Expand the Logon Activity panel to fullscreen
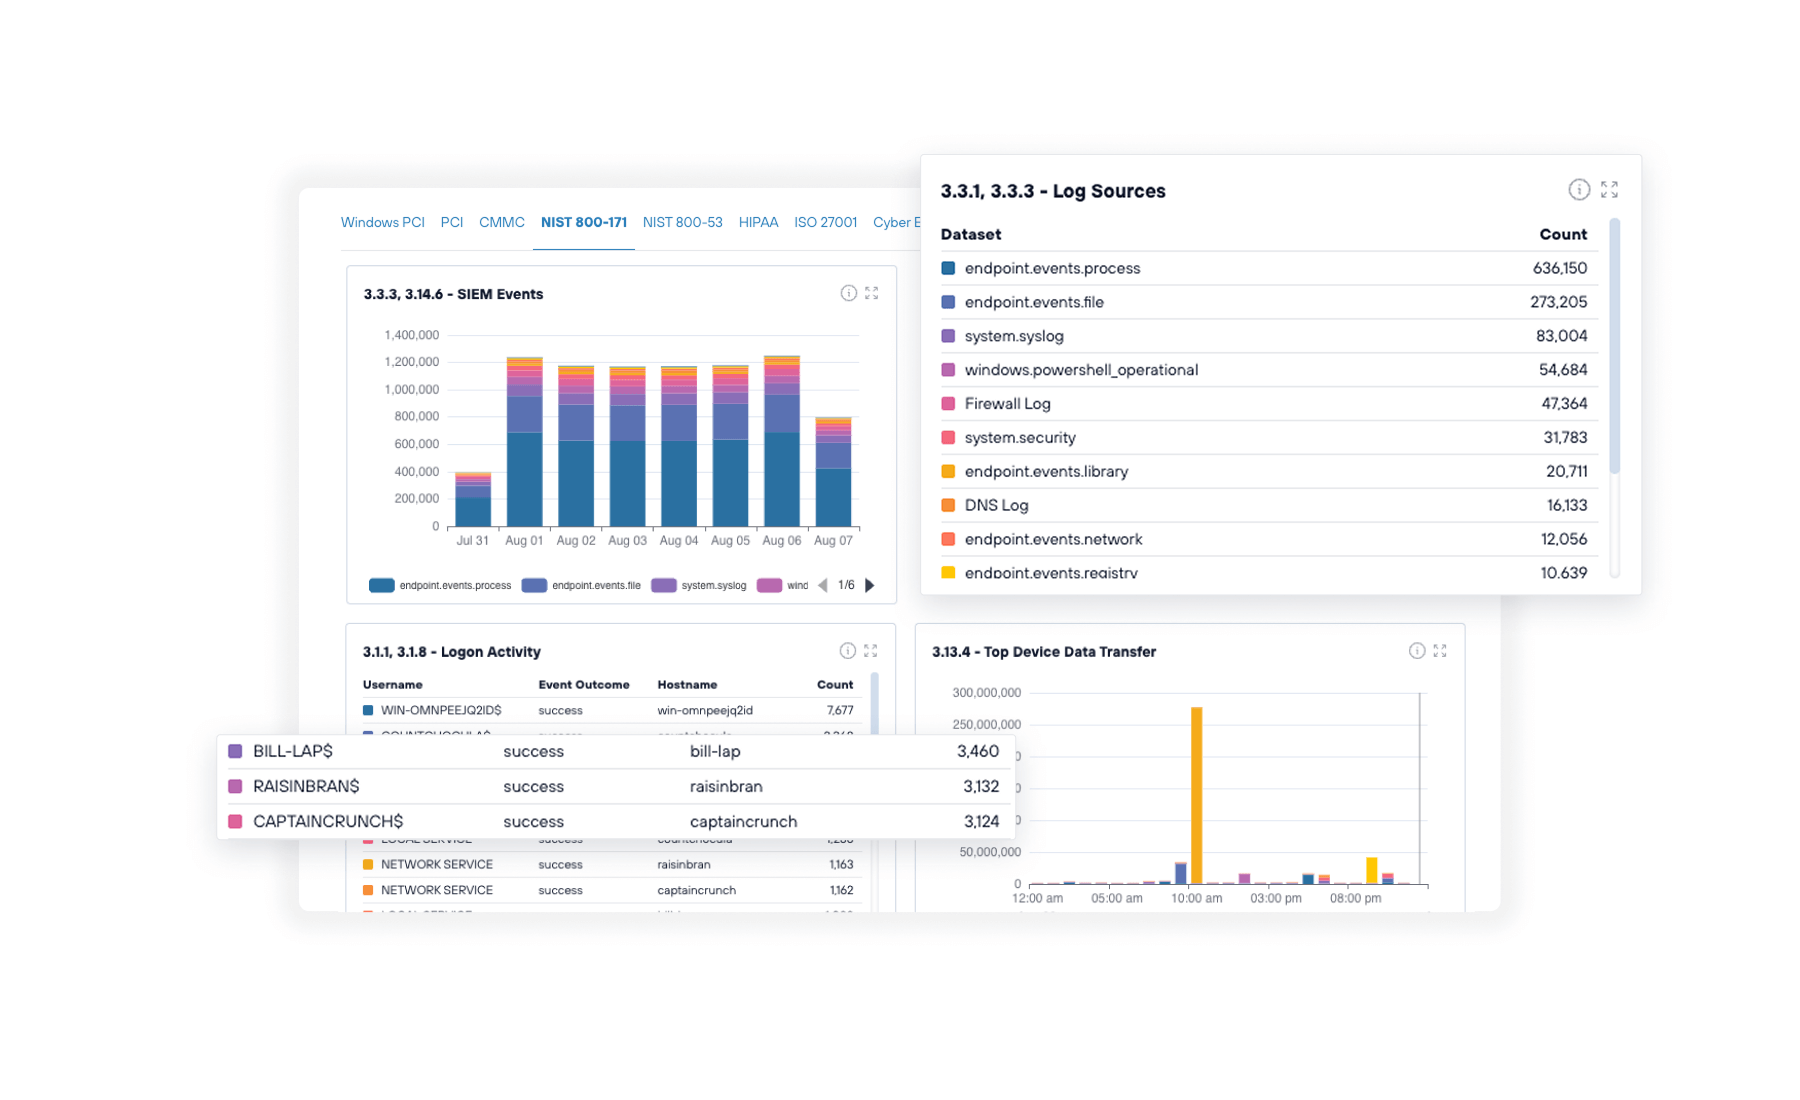 871,650
